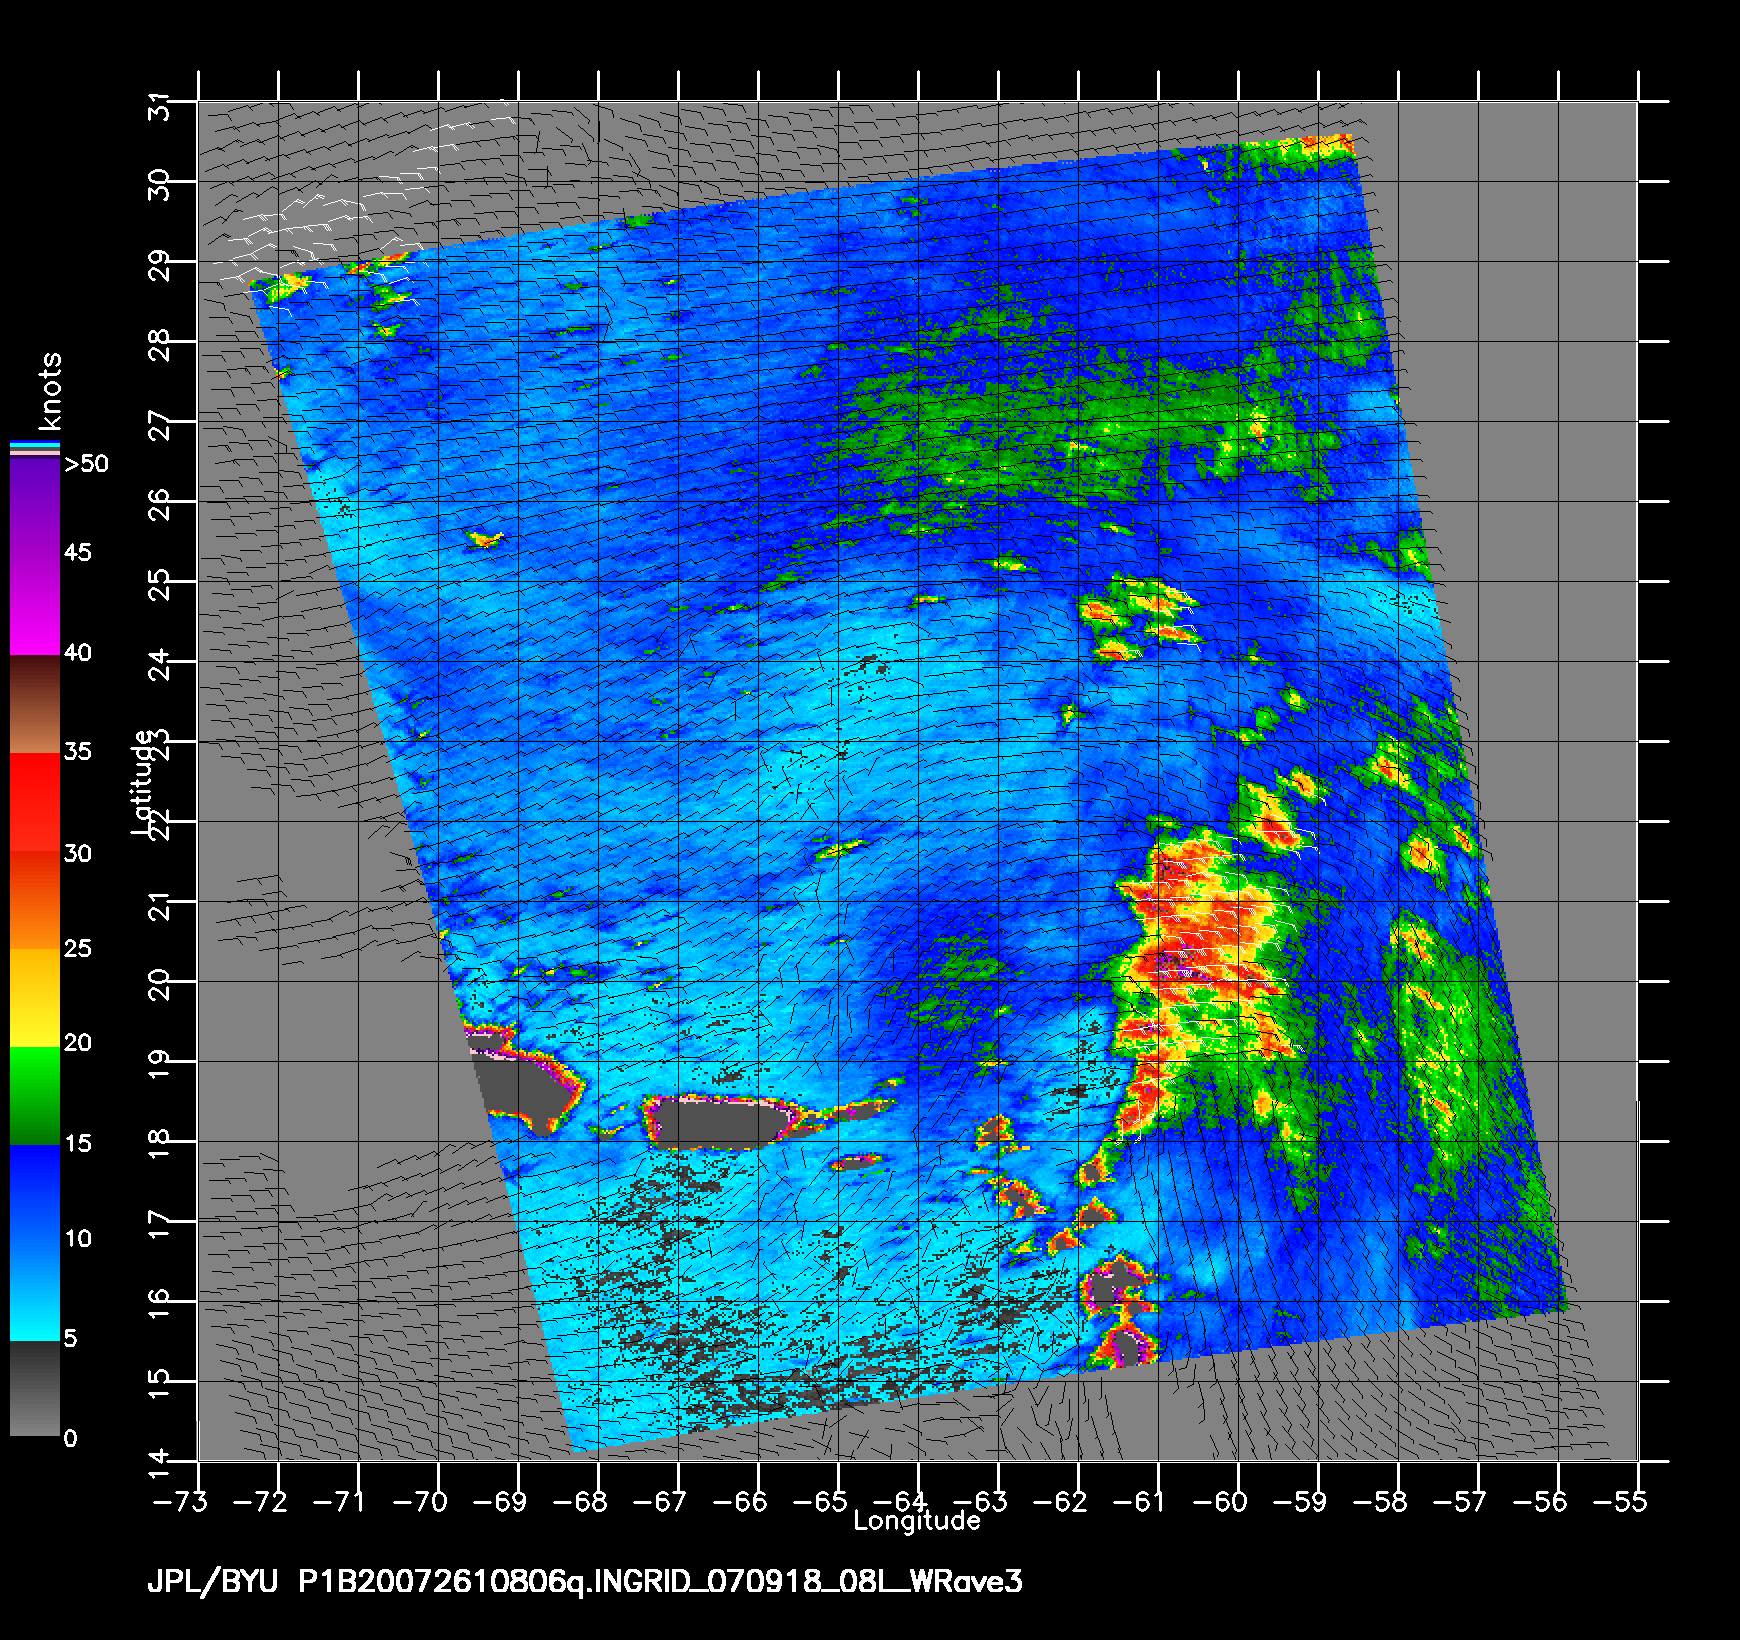The height and width of the screenshot is (1640, 1740).
Task: Click the '45' knots legend label
Action: [78, 553]
